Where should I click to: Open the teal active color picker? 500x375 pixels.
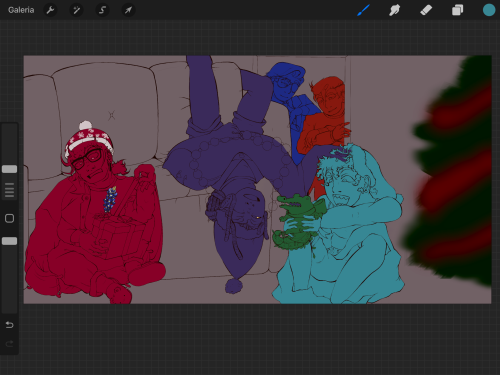point(489,10)
